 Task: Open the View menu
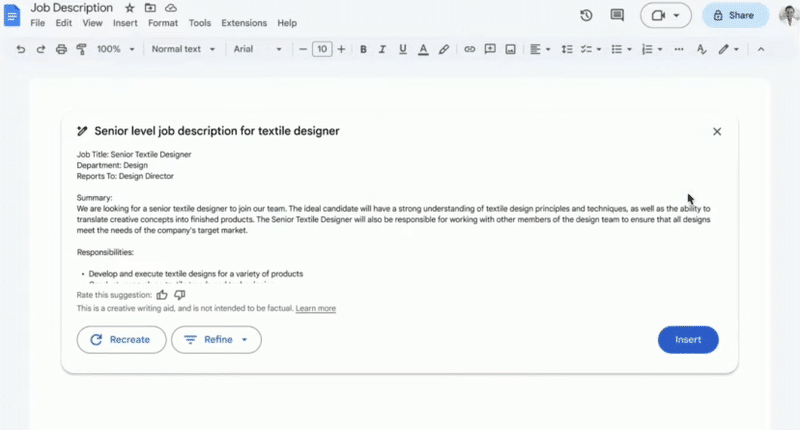tap(92, 23)
